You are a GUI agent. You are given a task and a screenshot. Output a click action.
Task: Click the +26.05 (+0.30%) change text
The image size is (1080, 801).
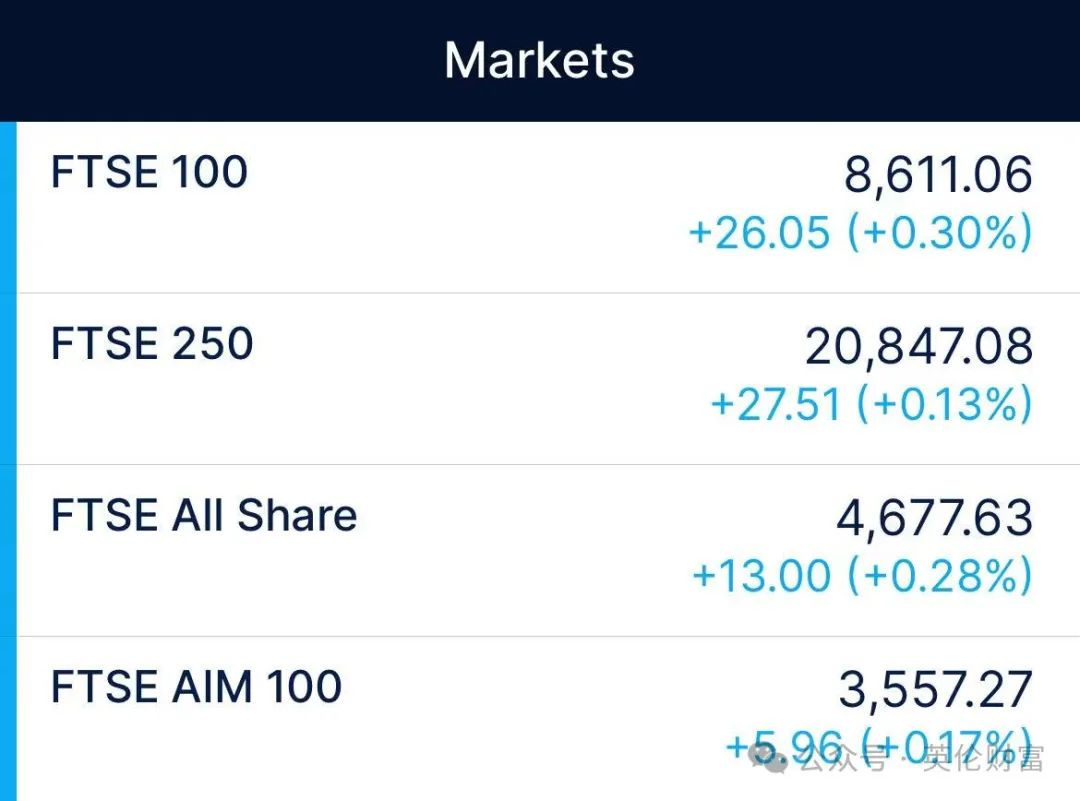click(x=861, y=232)
